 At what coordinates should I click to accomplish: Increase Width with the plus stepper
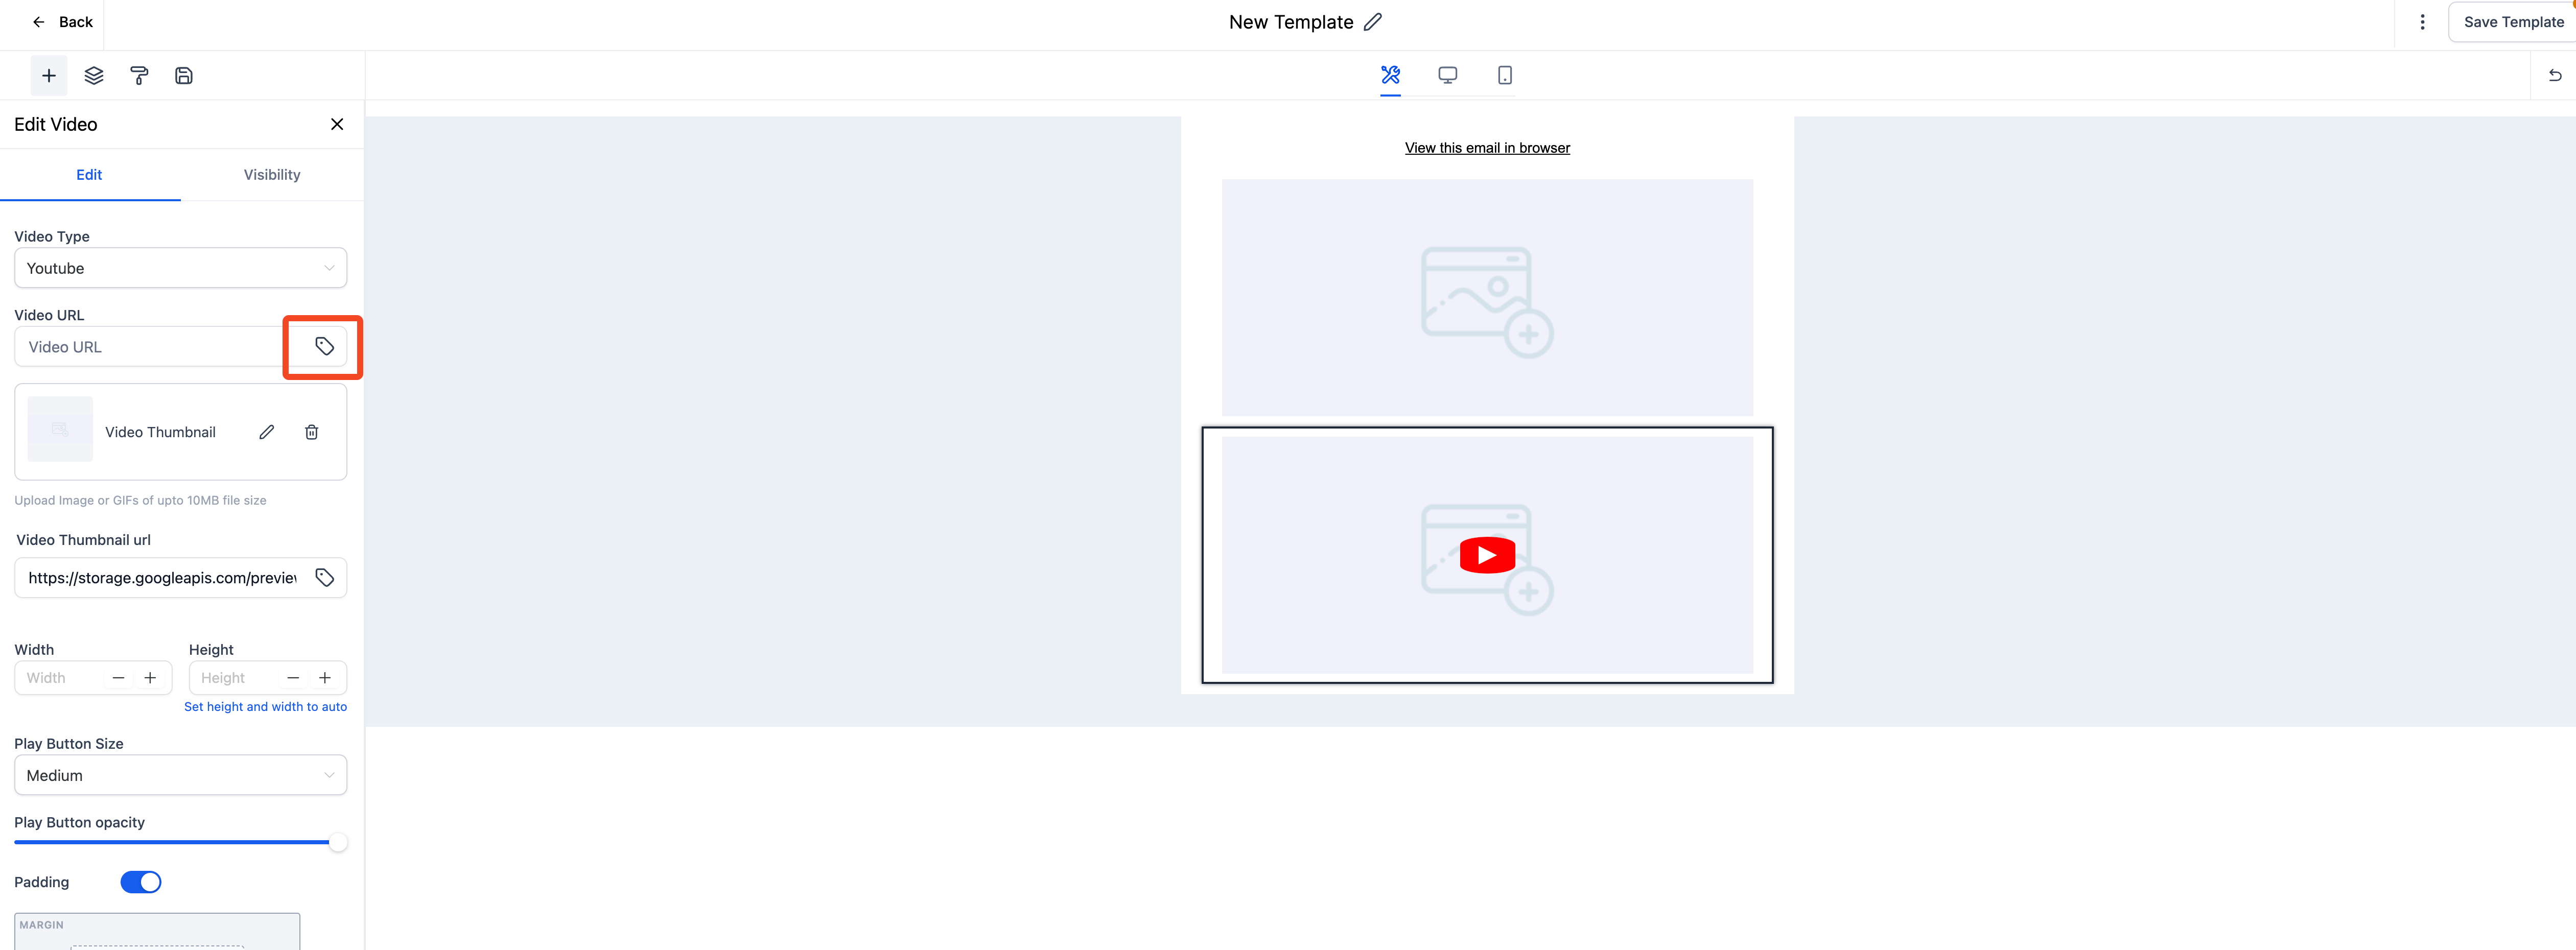click(x=150, y=678)
